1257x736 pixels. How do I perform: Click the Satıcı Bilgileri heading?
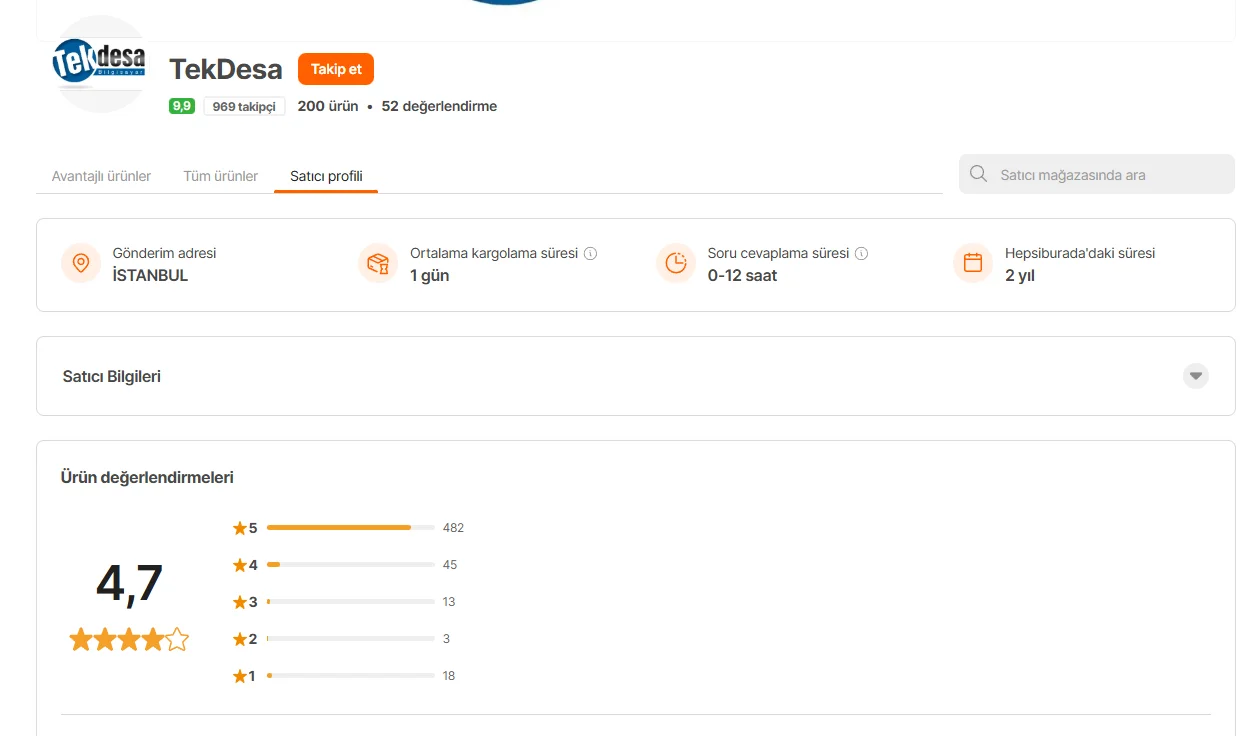pyautogui.click(x=112, y=376)
